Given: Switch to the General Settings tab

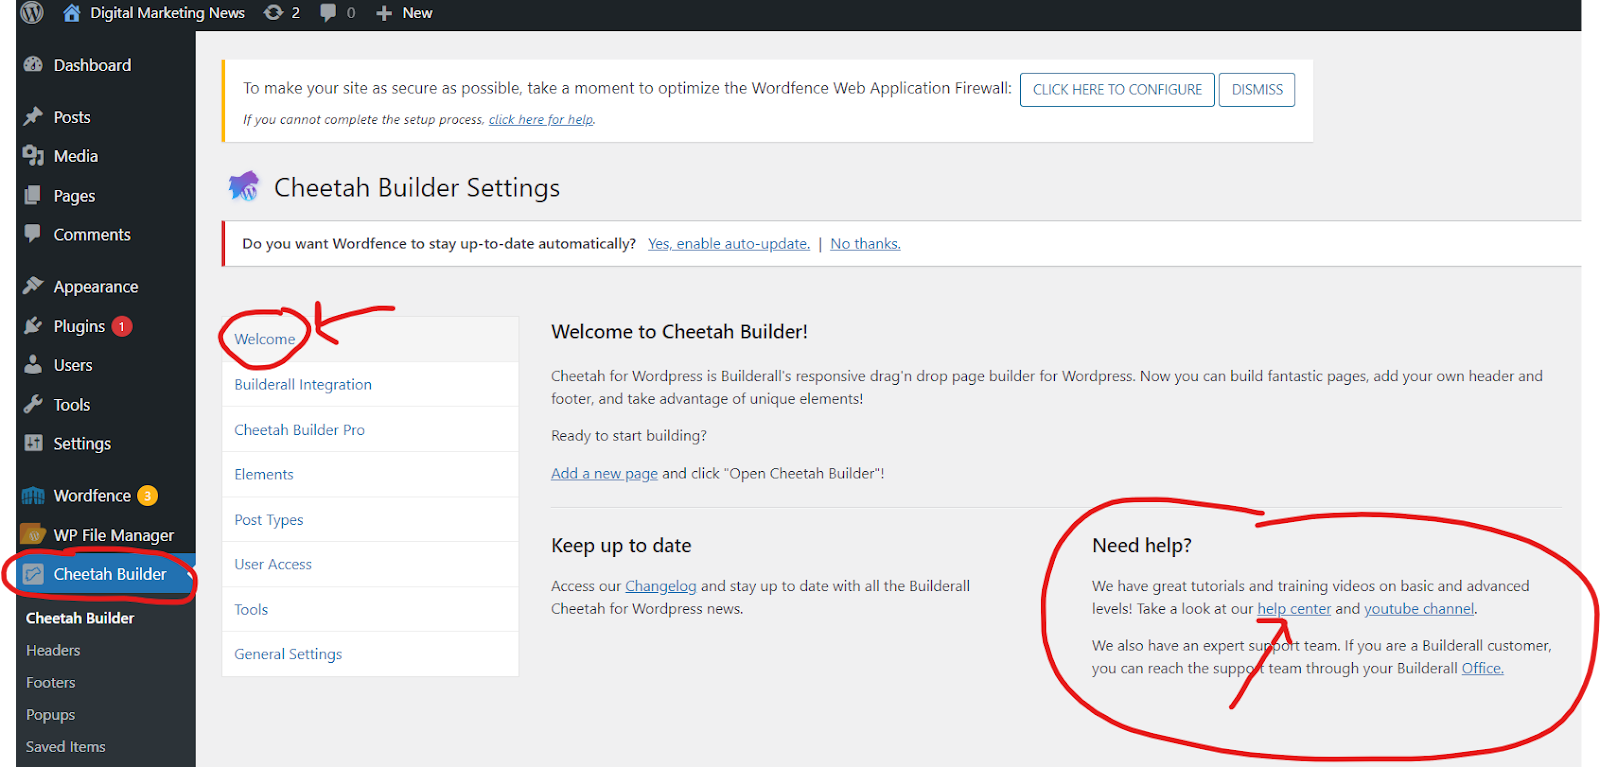Looking at the screenshot, I should point(370,654).
